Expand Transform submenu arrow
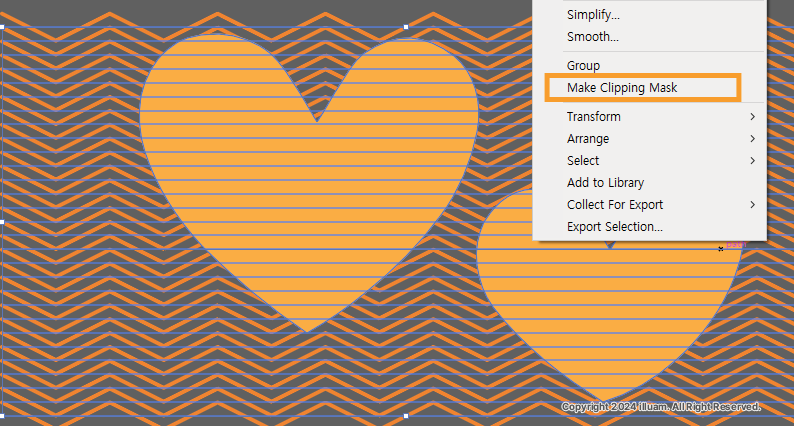Image resolution: width=794 pixels, height=426 pixels. 752,117
